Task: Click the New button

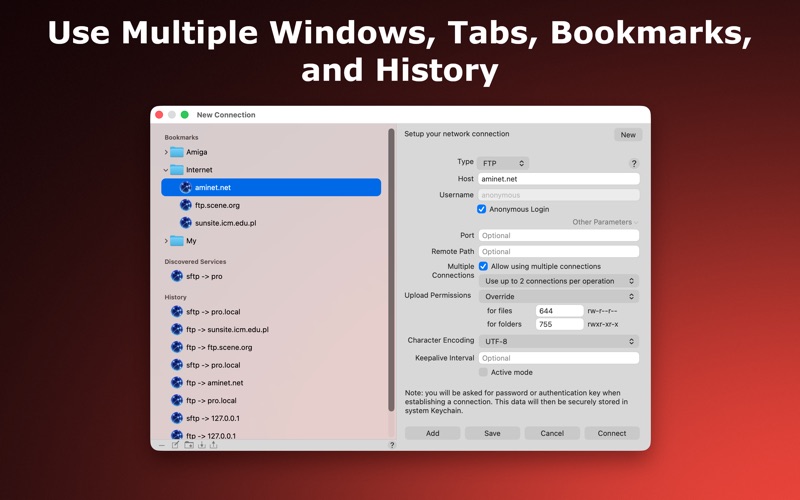Action: pos(628,135)
